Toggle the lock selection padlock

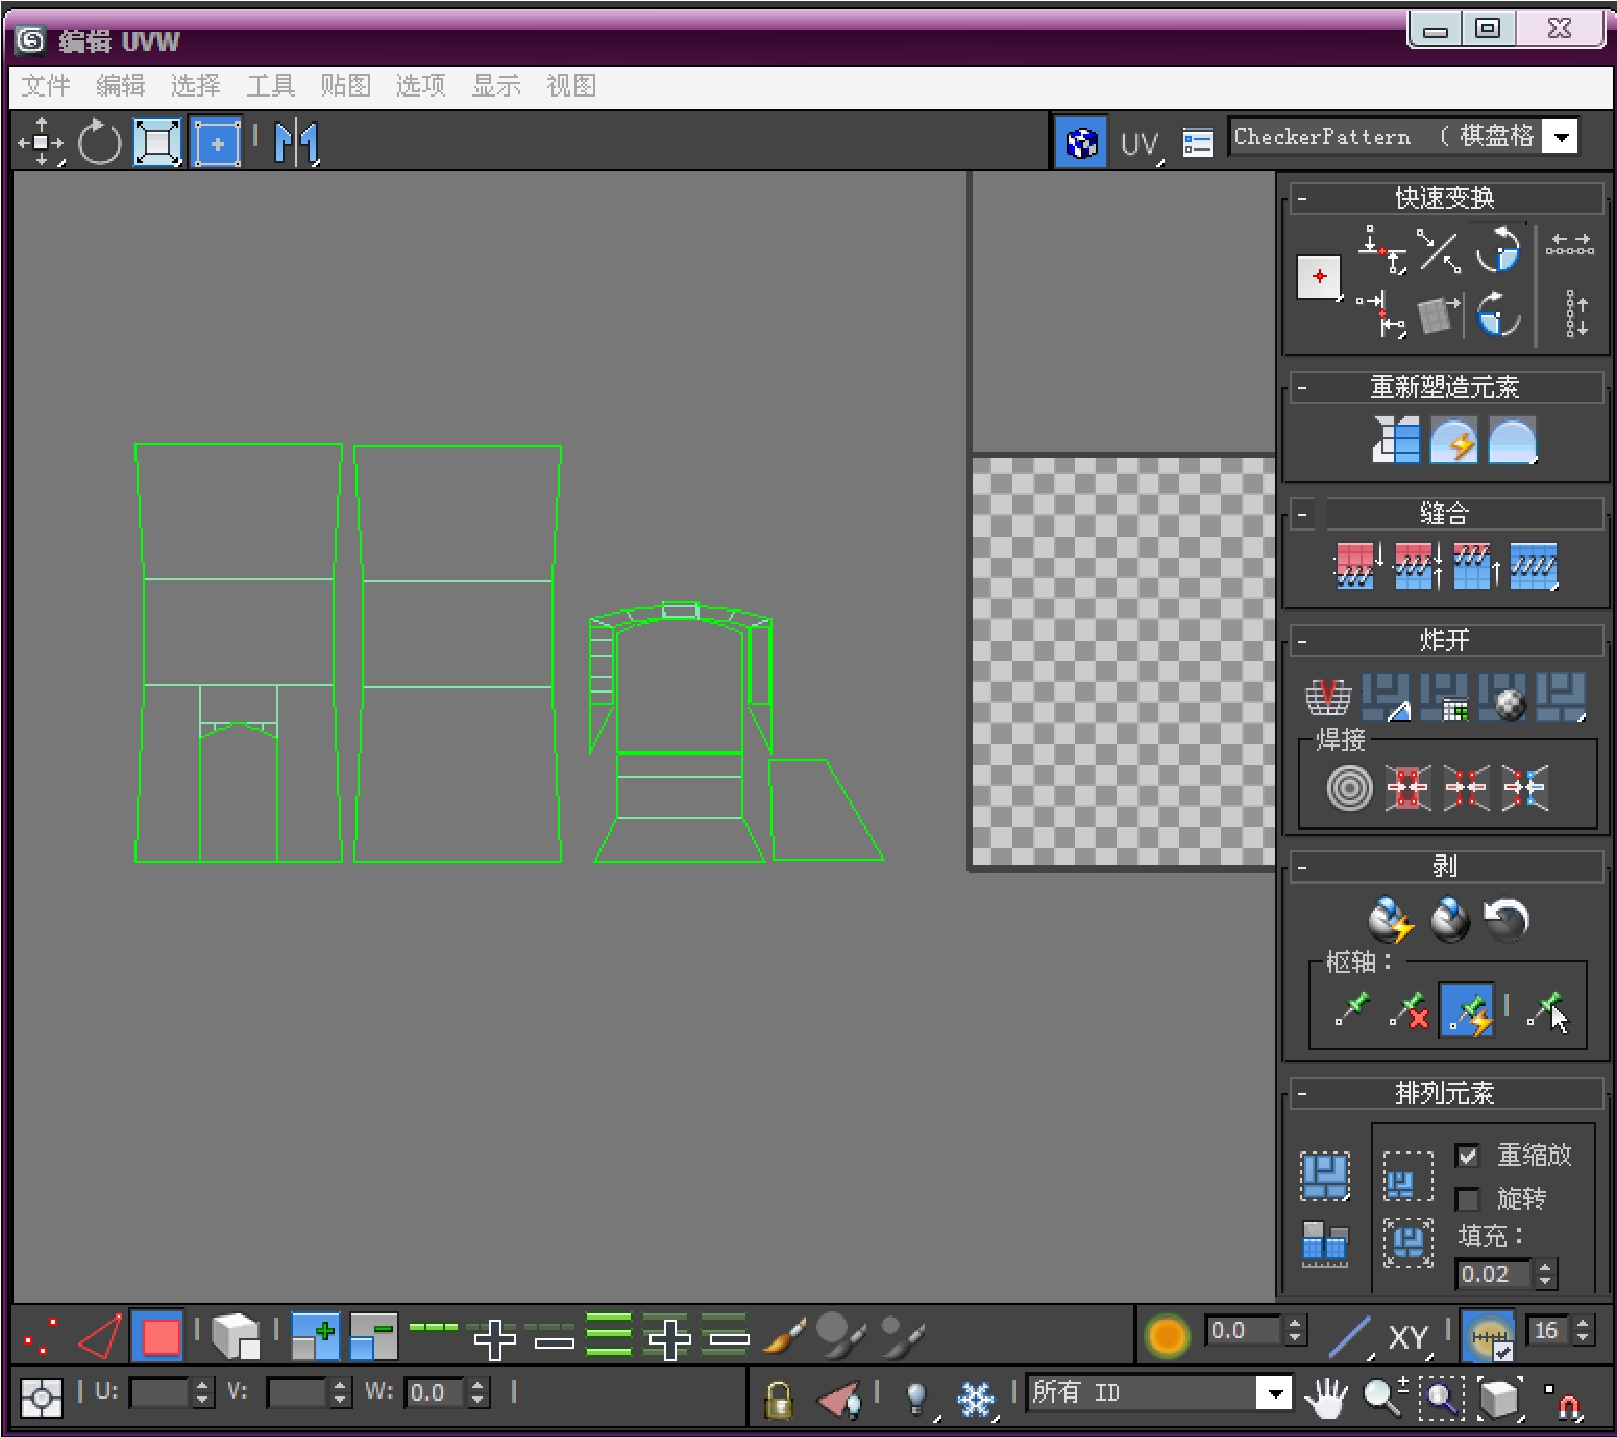[x=777, y=1400]
